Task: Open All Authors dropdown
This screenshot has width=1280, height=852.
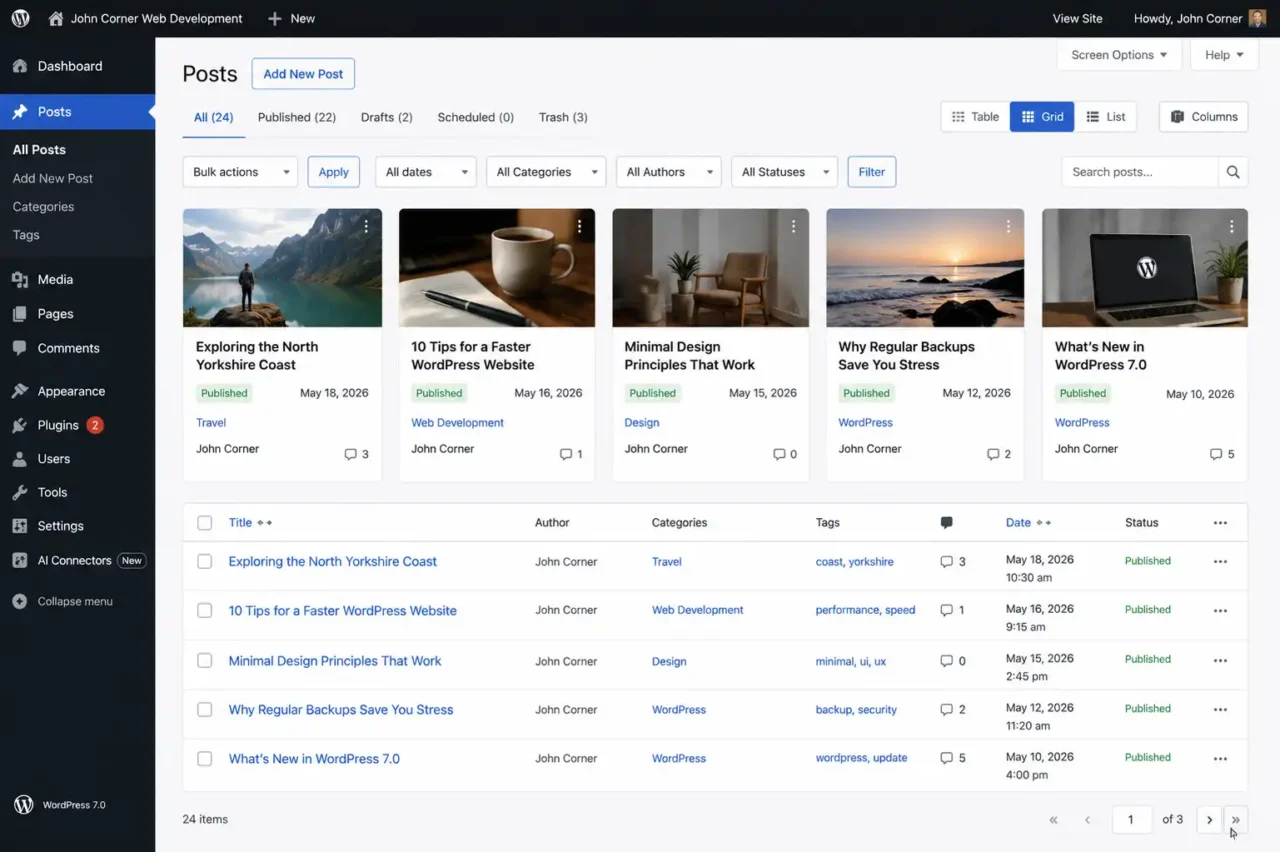Action: 668,172
